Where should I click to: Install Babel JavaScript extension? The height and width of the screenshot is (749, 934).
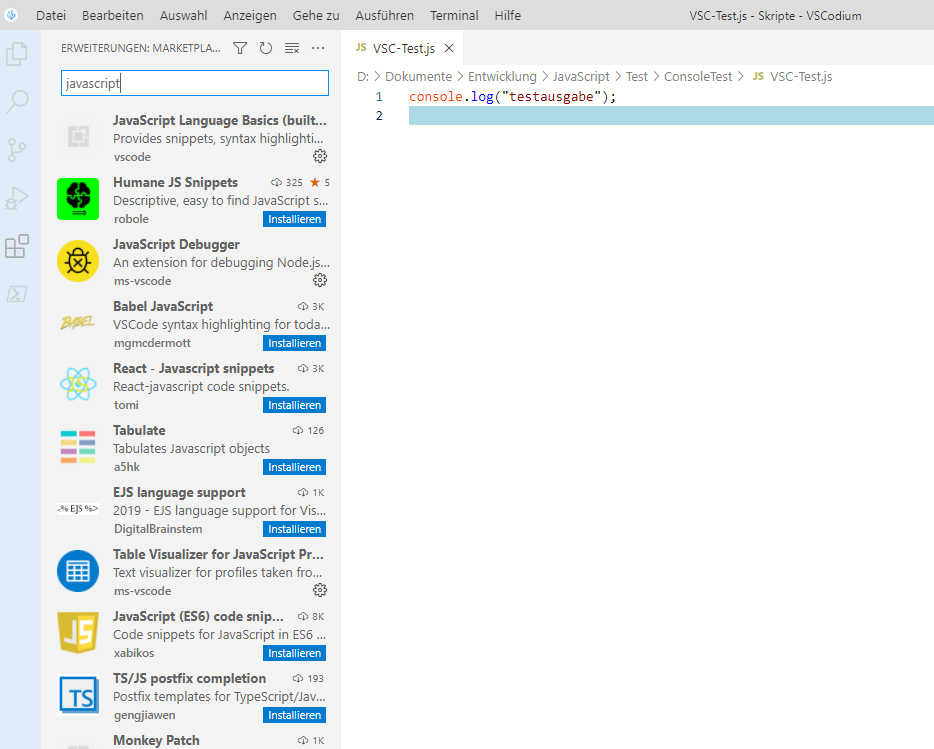pos(294,343)
